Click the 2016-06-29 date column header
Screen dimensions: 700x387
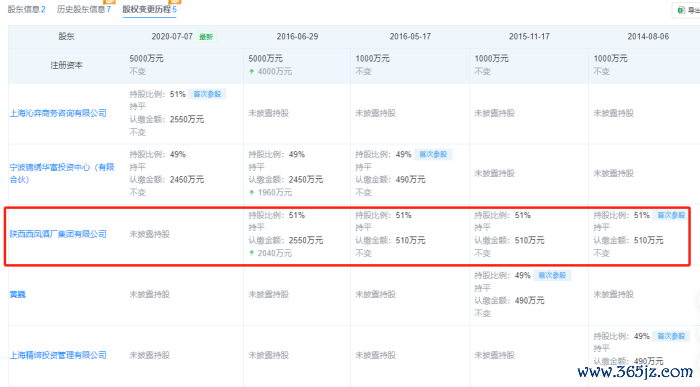tap(297, 37)
